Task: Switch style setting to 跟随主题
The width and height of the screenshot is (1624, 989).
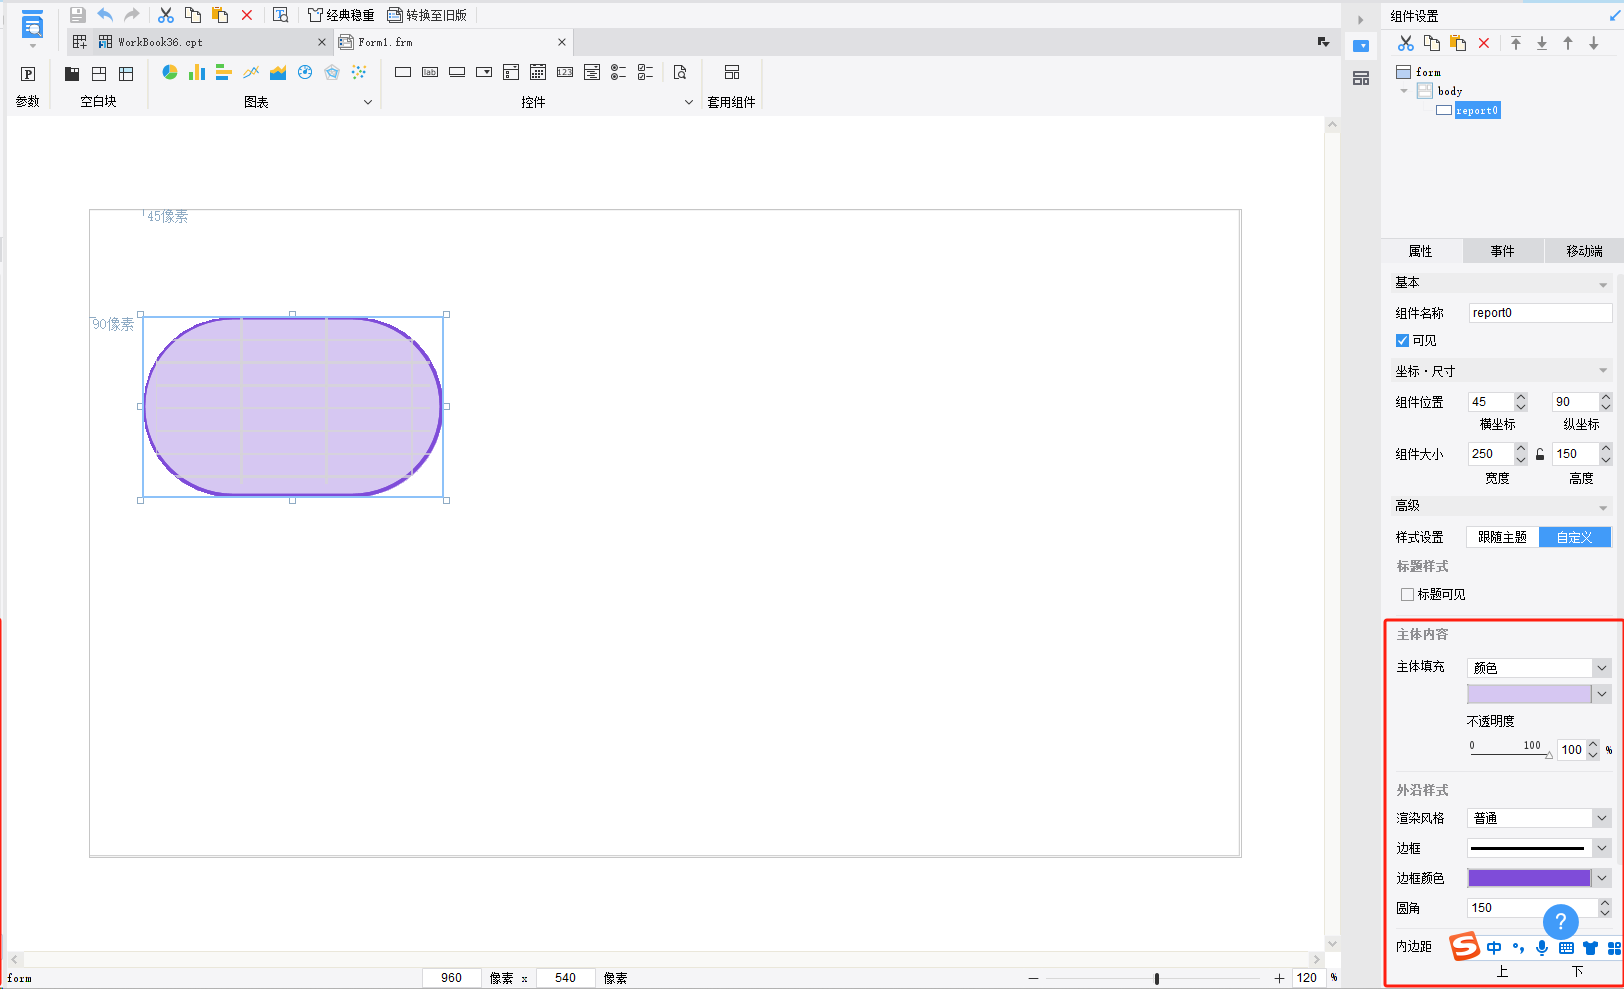Action: point(1502,537)
